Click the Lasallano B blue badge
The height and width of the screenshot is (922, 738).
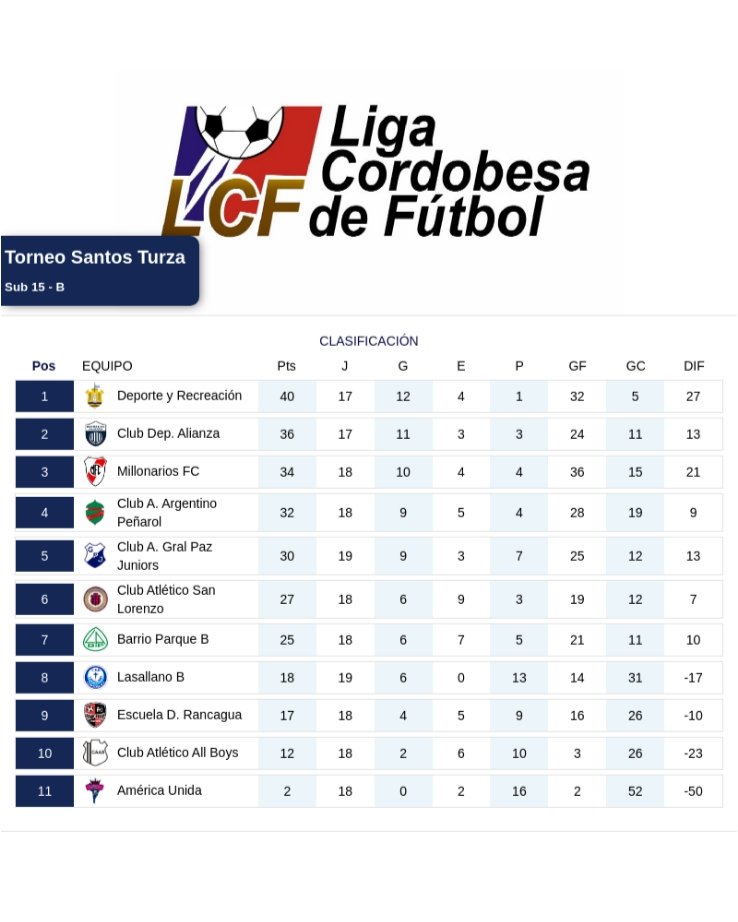coord(95,677)
